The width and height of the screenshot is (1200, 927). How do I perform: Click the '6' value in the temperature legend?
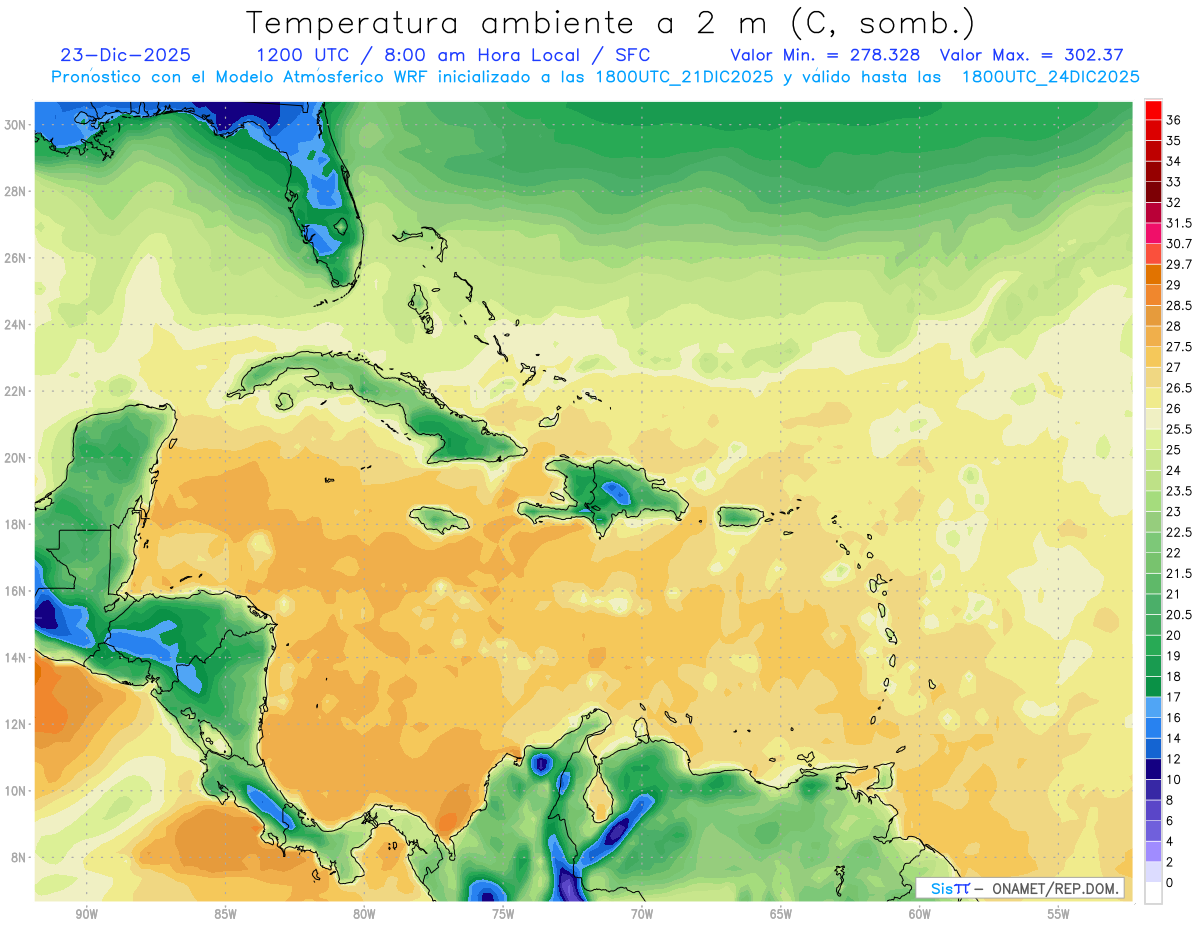[x=1170, y=820]
